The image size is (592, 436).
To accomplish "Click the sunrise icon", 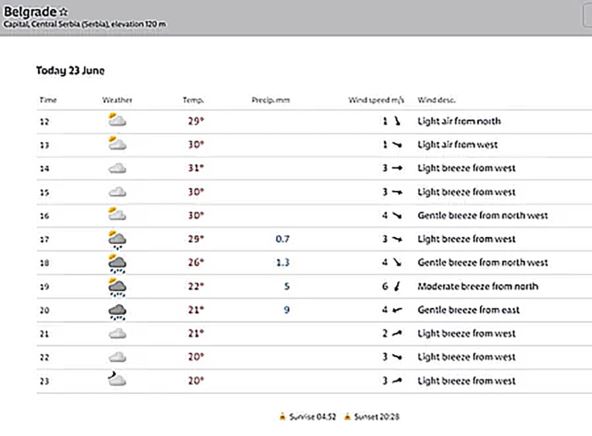I will (282, 416).
